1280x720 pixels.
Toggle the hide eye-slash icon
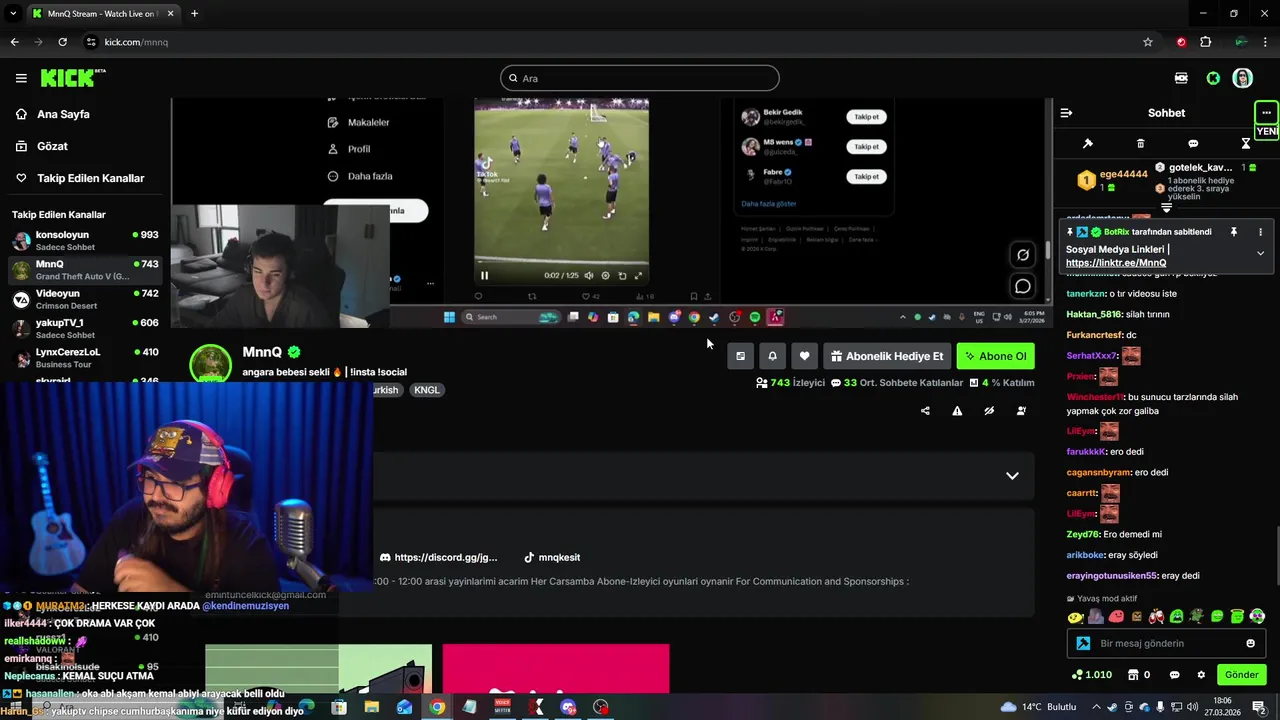(989, 411)
